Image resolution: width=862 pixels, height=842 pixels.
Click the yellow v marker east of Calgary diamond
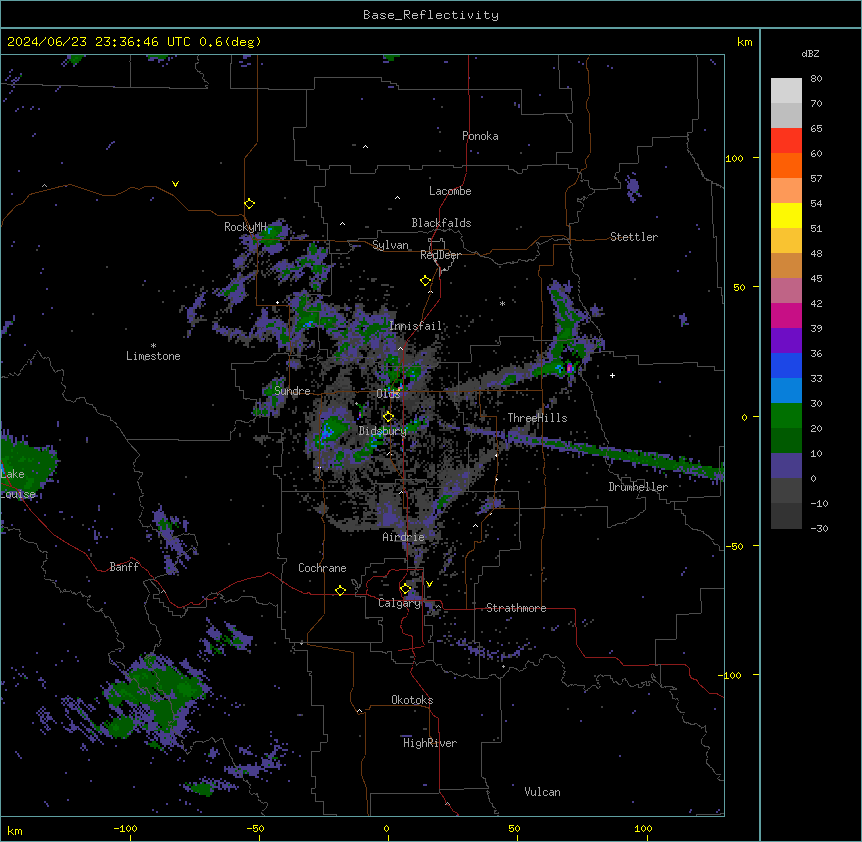point(429,584)
